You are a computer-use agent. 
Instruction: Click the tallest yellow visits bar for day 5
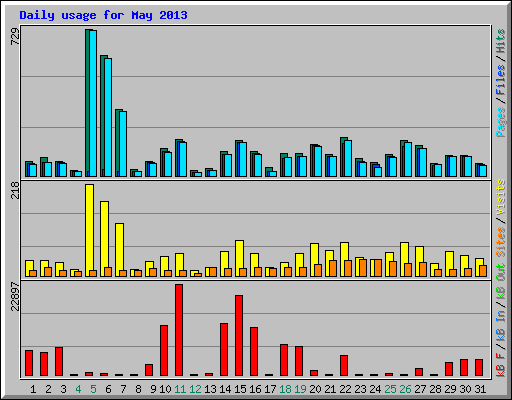[x=89, y=230]
